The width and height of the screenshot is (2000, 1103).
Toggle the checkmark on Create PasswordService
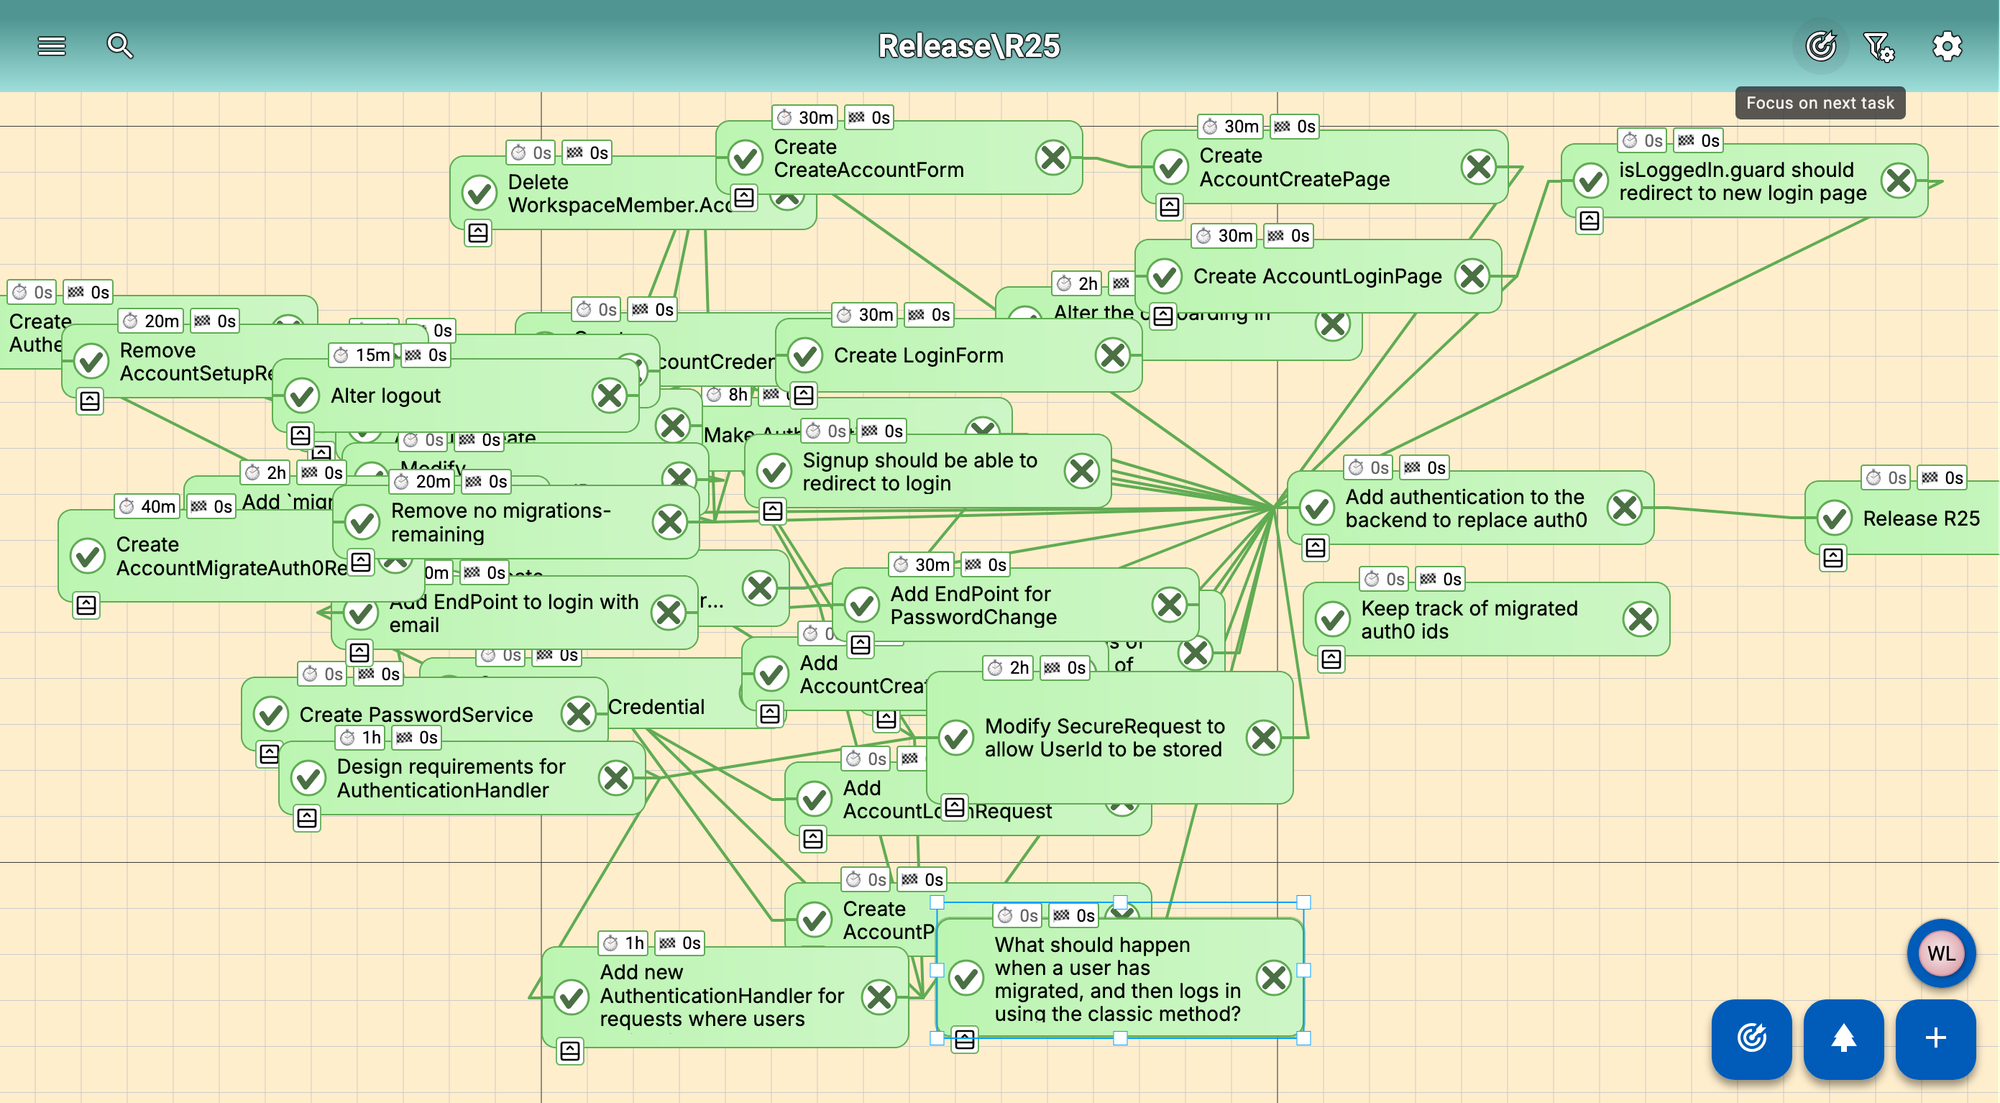click(x=270, y=714)
